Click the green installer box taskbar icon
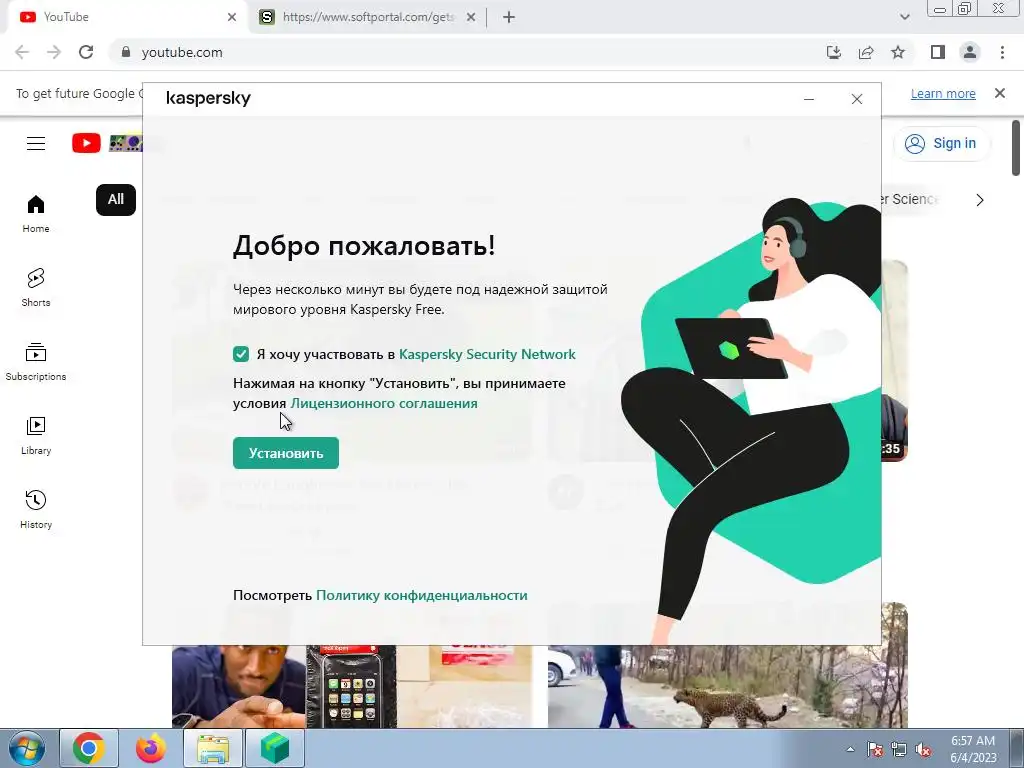Viewport: 1024px width, 768px height. click(x=275, y=748)
